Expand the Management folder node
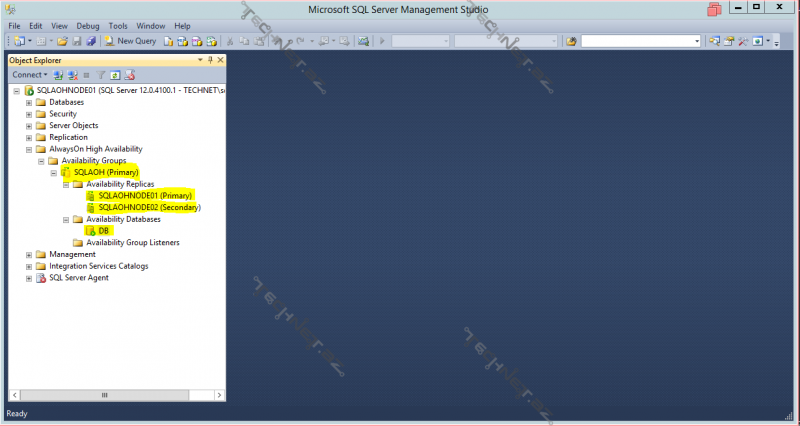Image resolution: width=800 pixels, height=426 pixels. coord(29,254)
